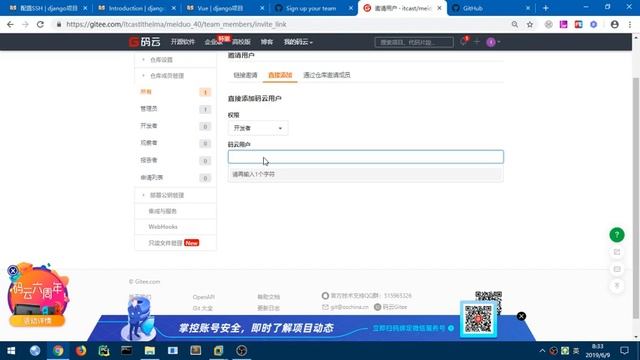Open the 帮助文档 footer link
640x360 pixels.
pos(268,297)
